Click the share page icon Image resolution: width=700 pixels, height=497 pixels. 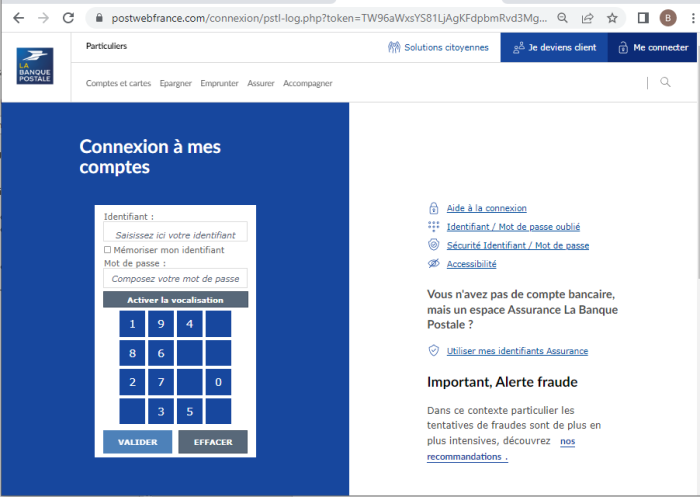(588, 18)
